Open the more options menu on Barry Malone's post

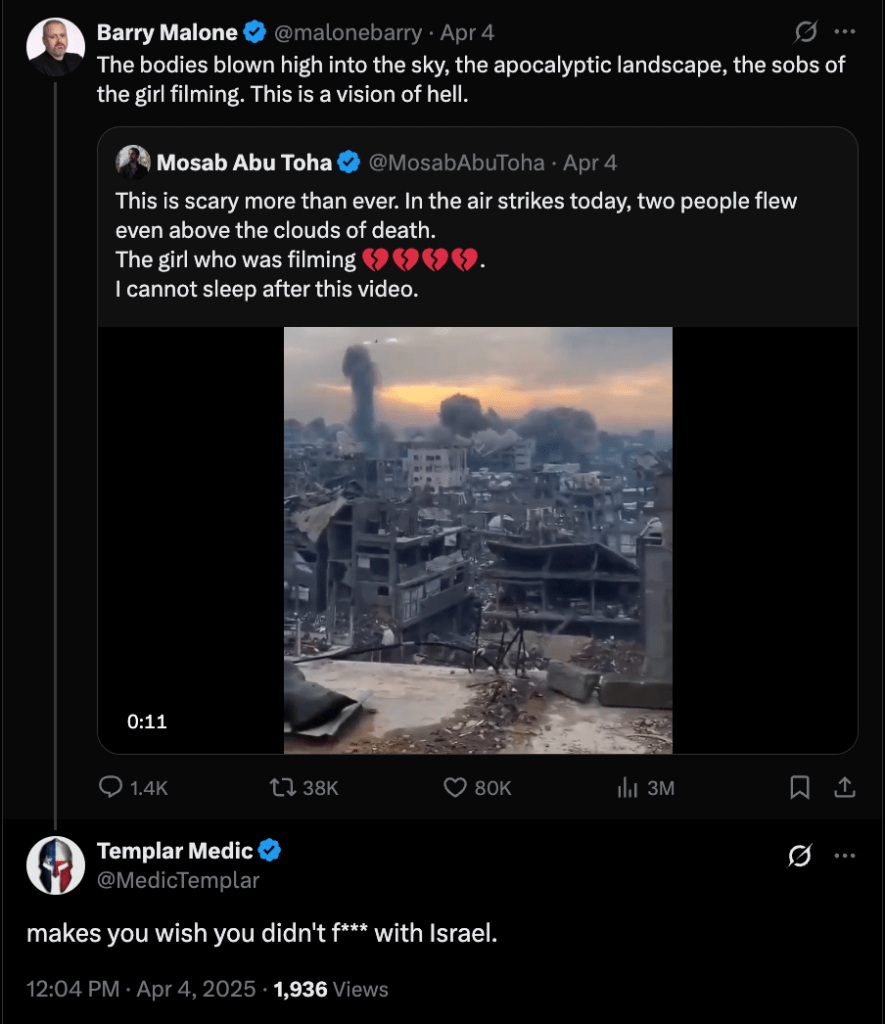point(845,33)
